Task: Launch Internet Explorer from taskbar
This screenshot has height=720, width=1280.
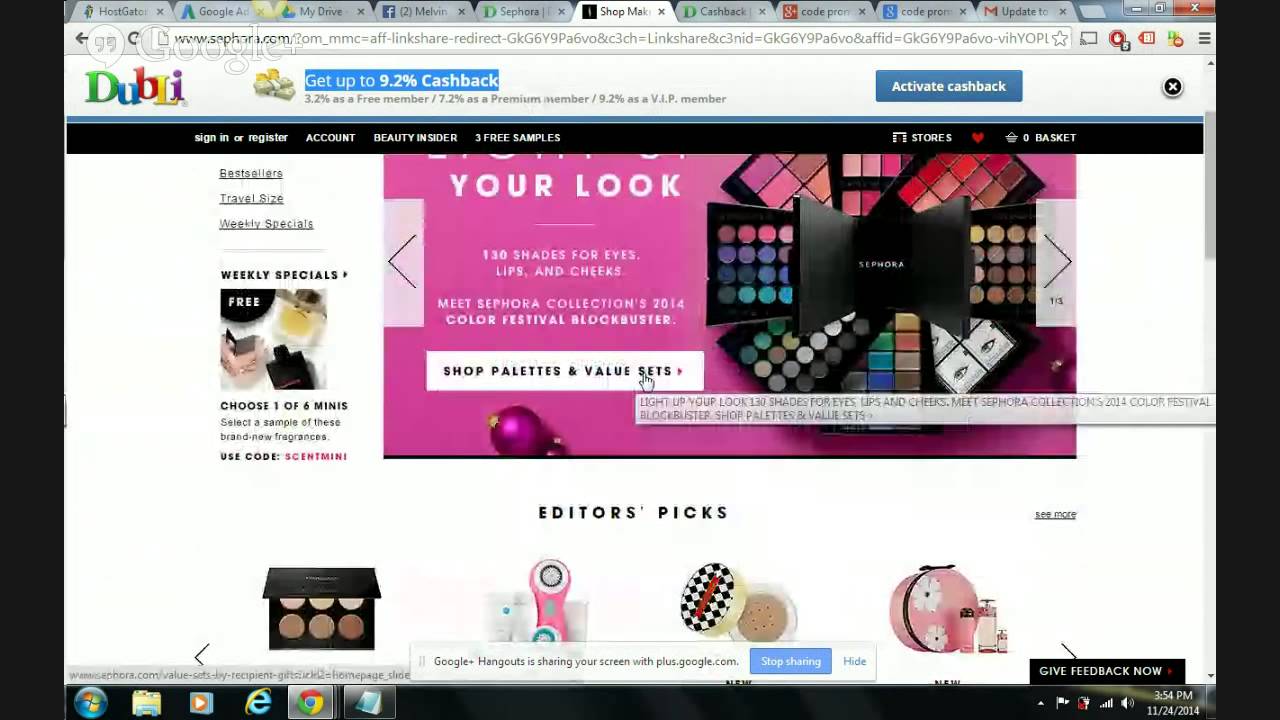Action: click(x=258, y=703)
